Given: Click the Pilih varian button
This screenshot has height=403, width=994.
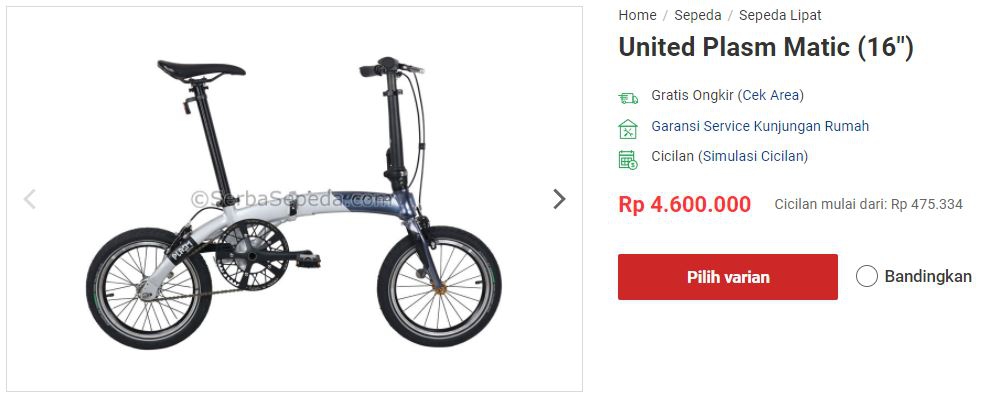Looking at the screenshot, I should tap(728, 277).
